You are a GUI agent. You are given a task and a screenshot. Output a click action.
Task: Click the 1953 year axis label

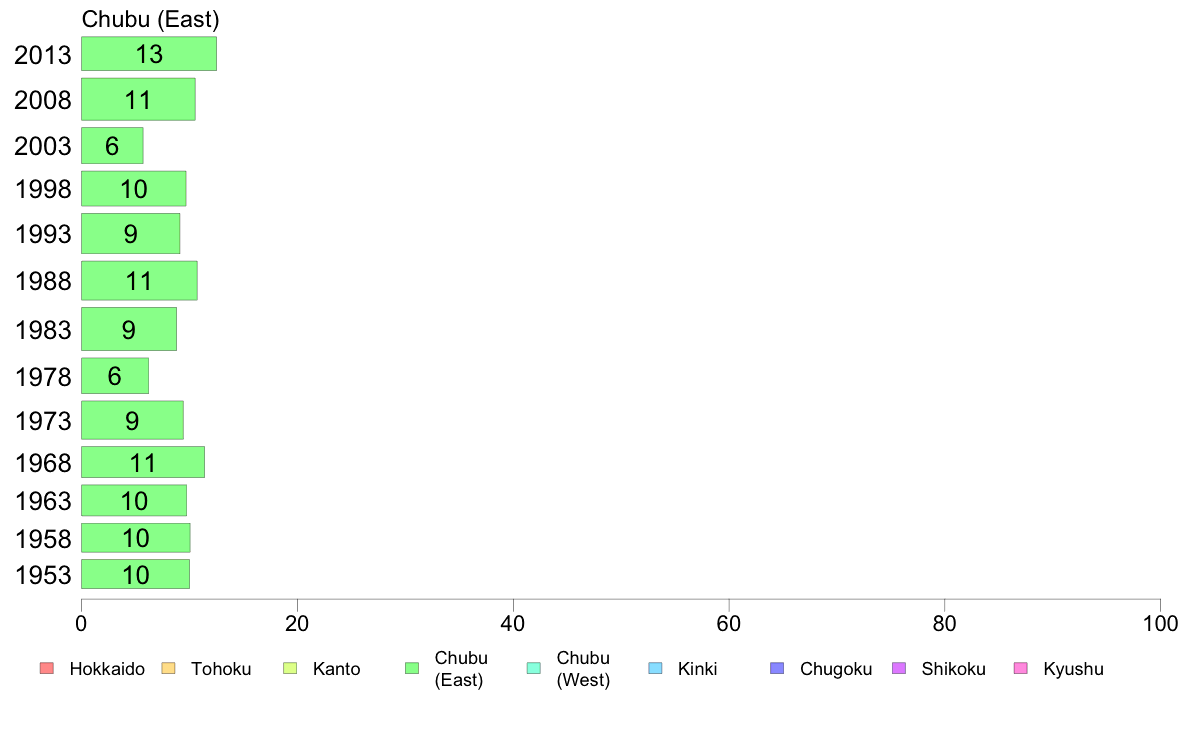43,575
